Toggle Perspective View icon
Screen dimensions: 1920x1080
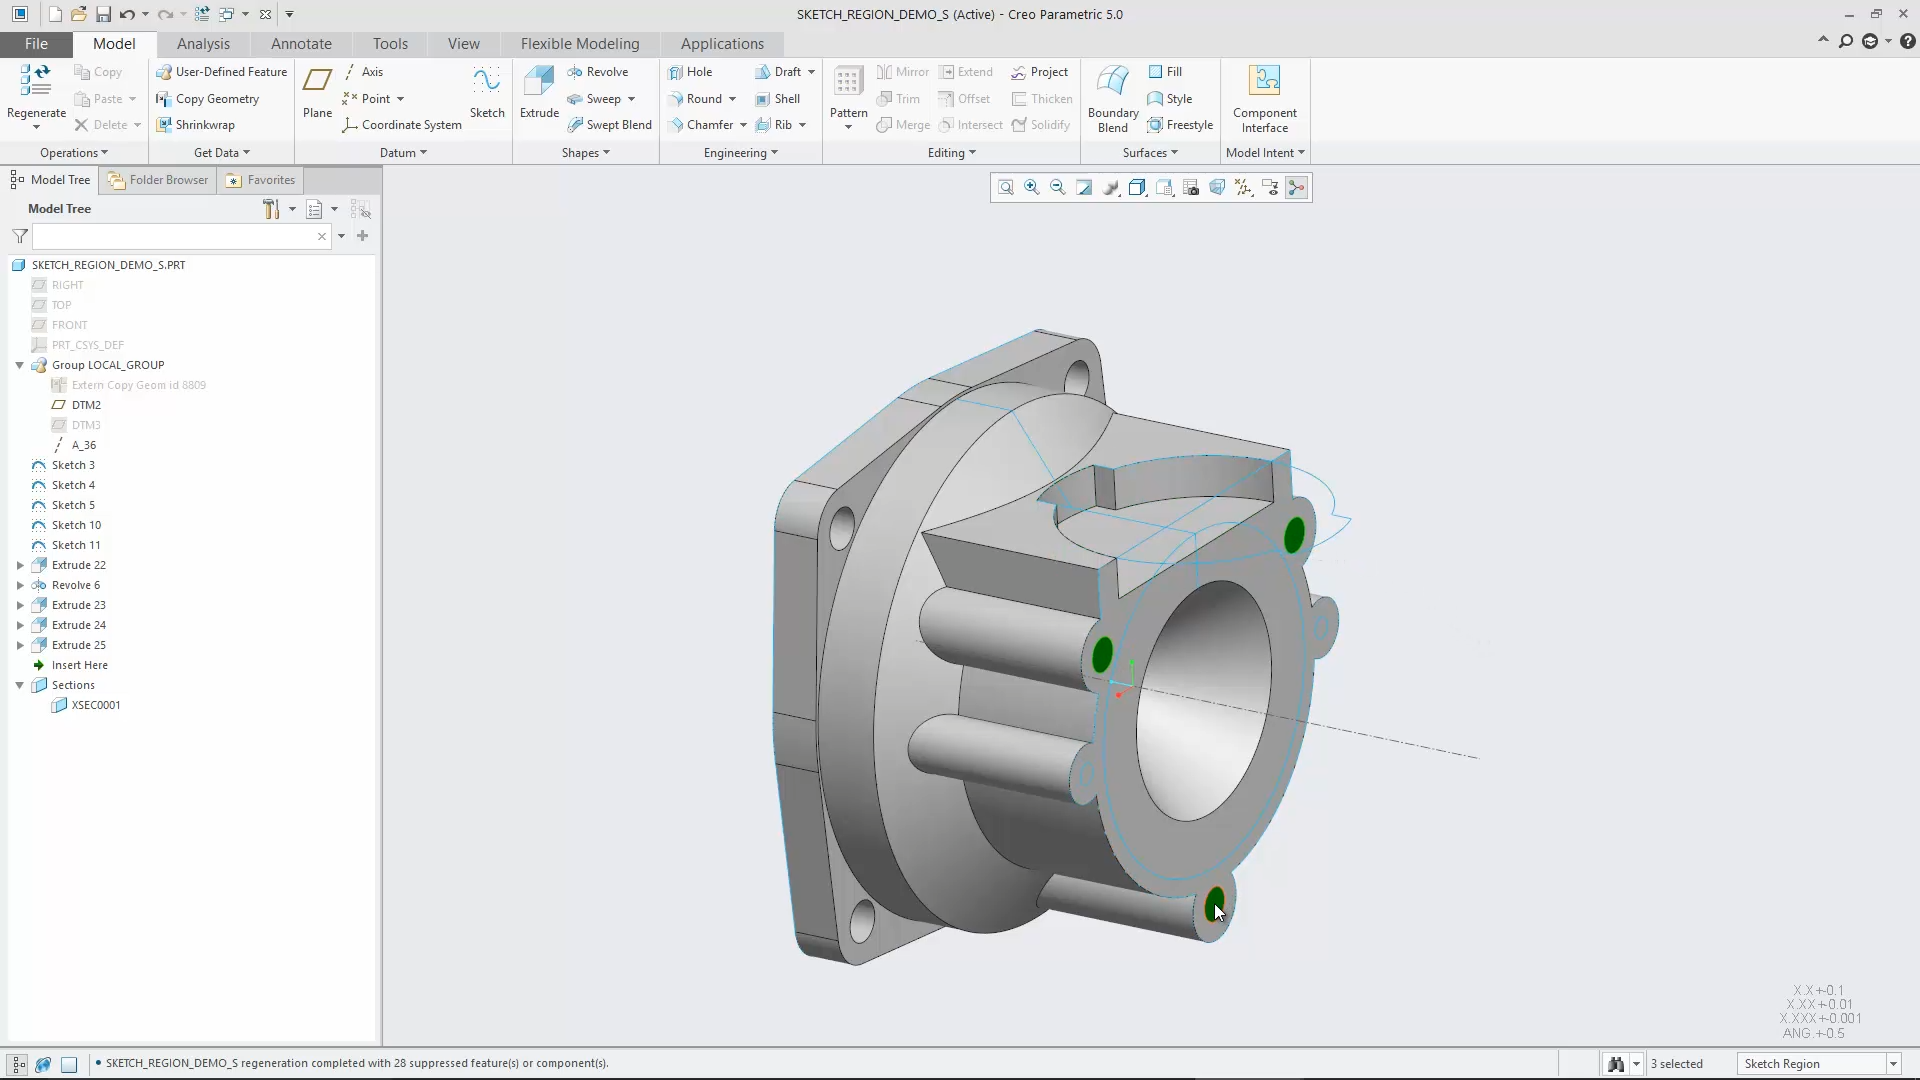[1217, 188]
